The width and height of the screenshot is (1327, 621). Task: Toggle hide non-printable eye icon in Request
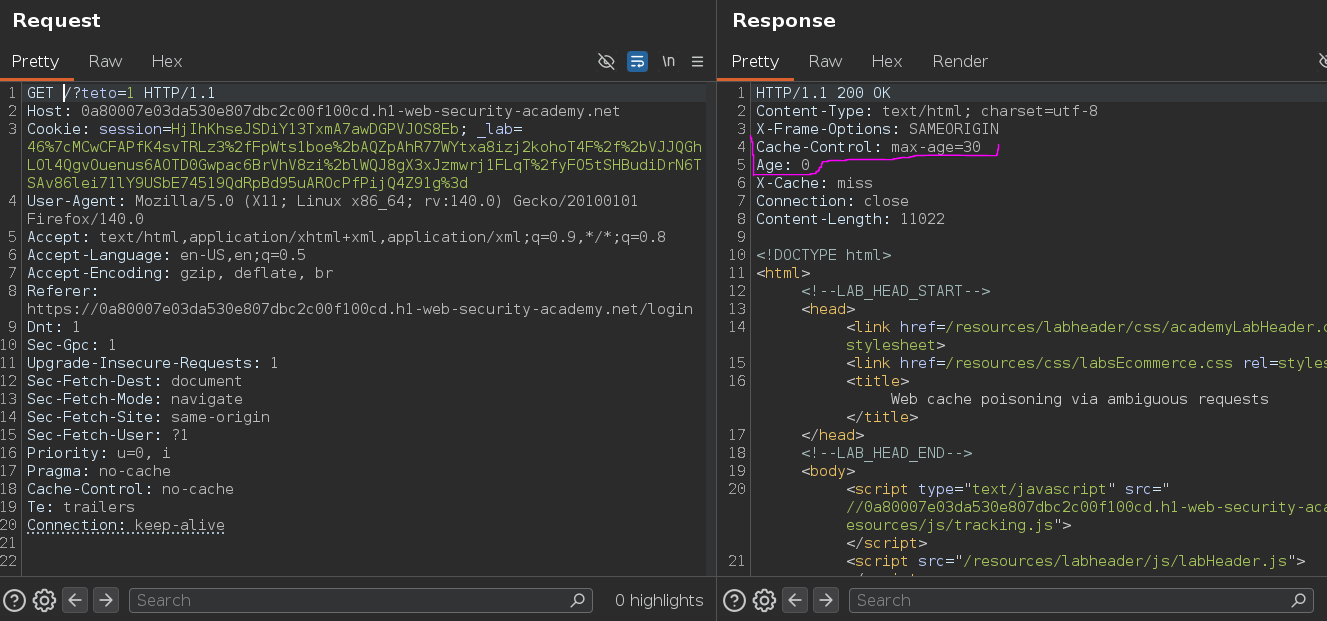coord(606,61)
